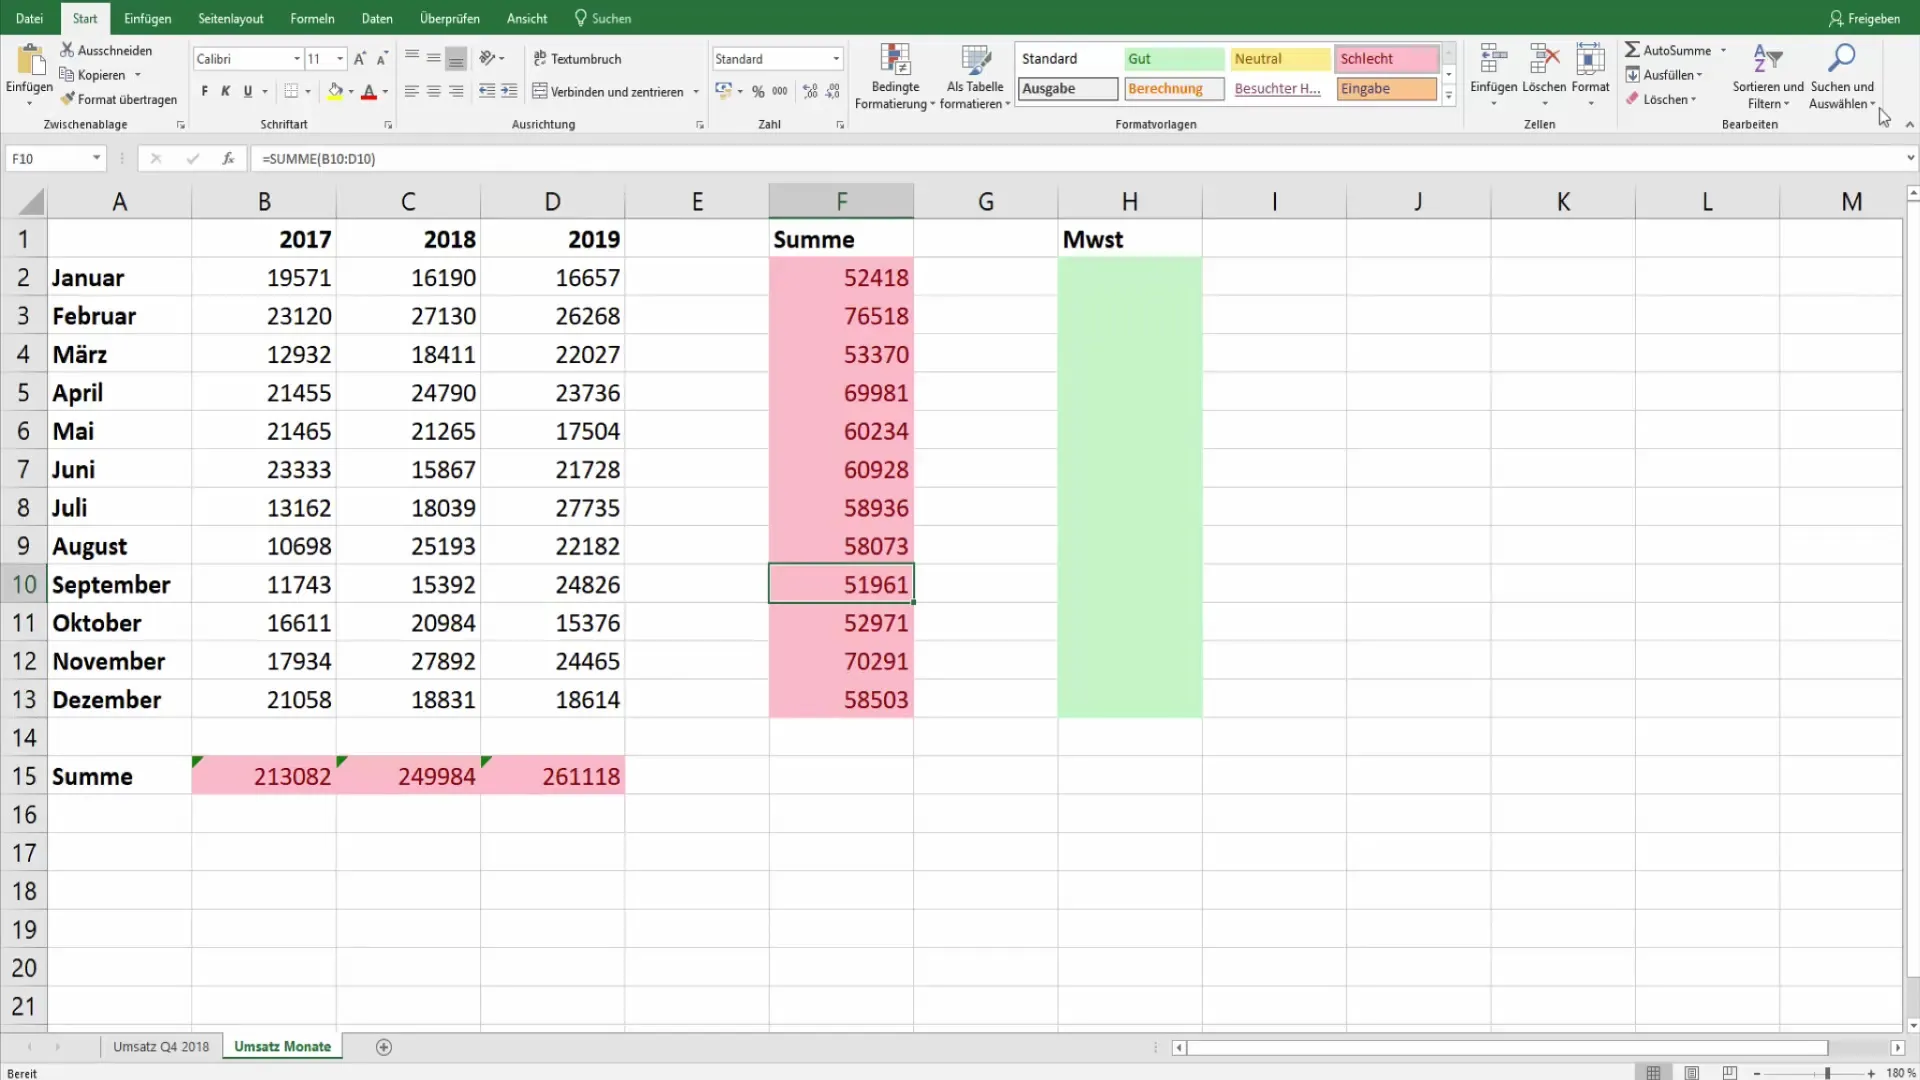Open Löschen eraser menu in Bearbeiten
Viewport: 1920px width, 1080px height.
[x=1661, y=99]
